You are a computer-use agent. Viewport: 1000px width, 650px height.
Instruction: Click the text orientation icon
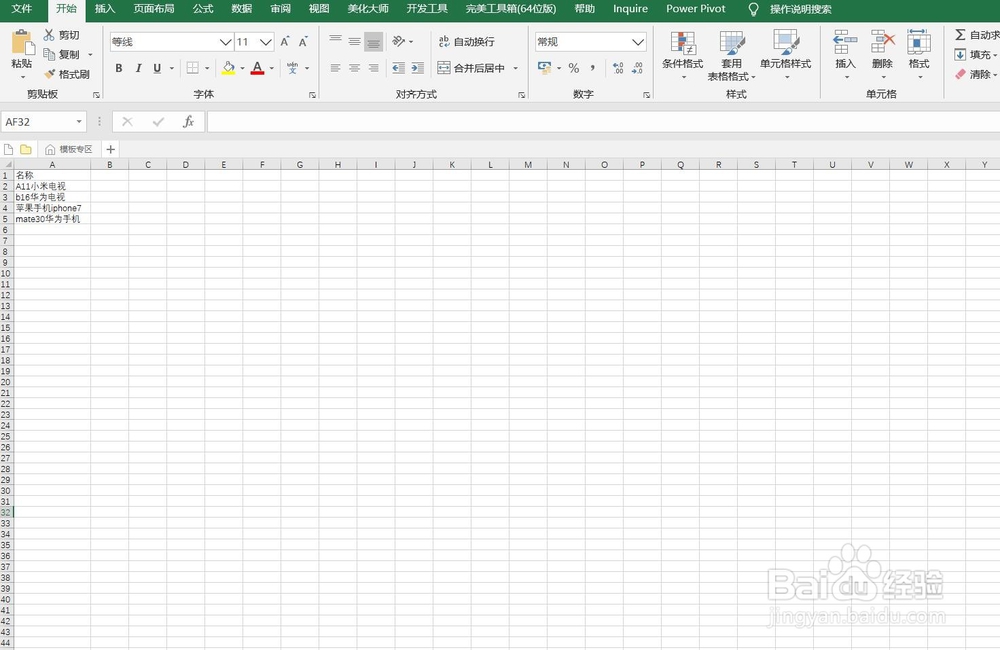click(399, 41)
